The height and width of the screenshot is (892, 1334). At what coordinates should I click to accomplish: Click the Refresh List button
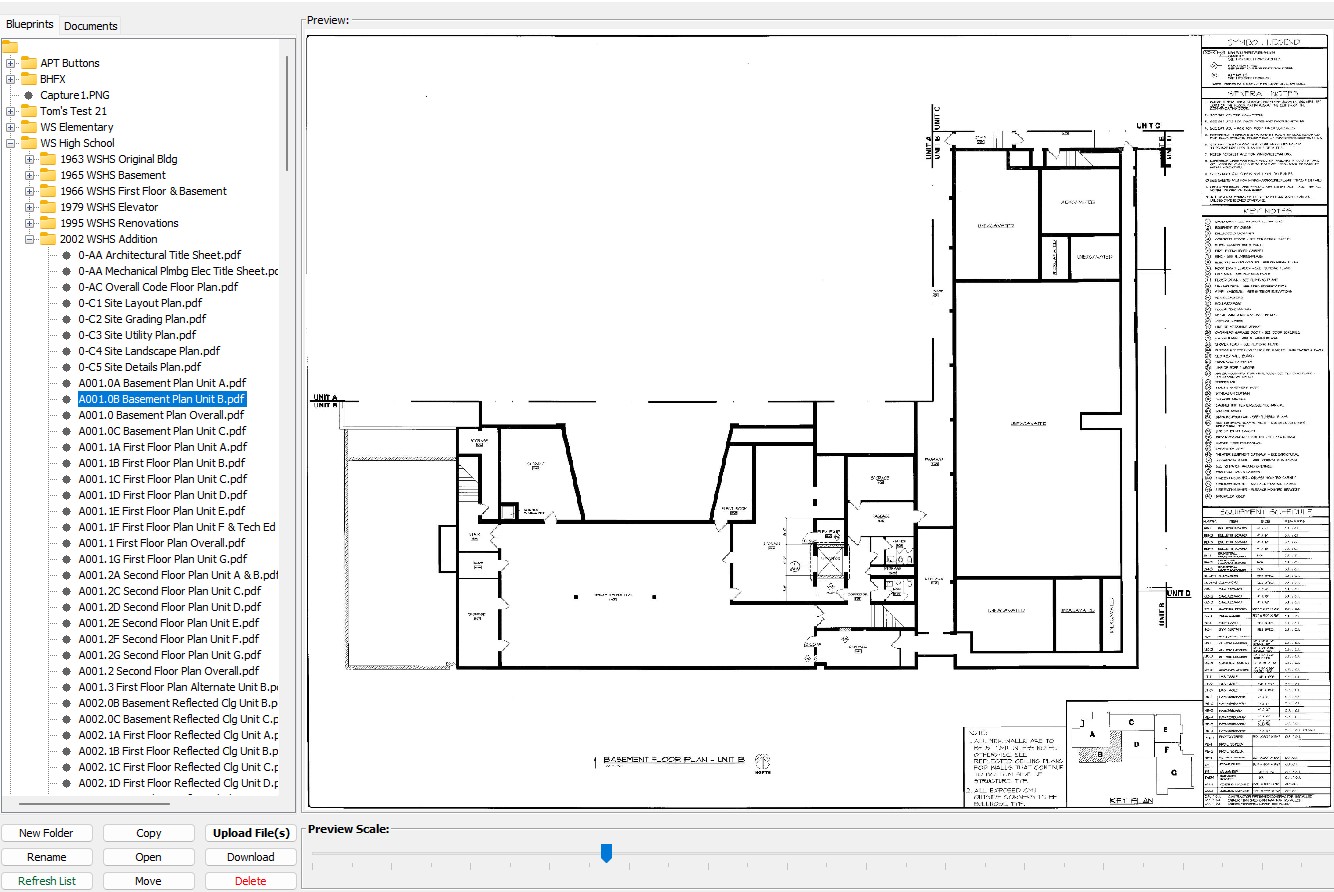47,881
